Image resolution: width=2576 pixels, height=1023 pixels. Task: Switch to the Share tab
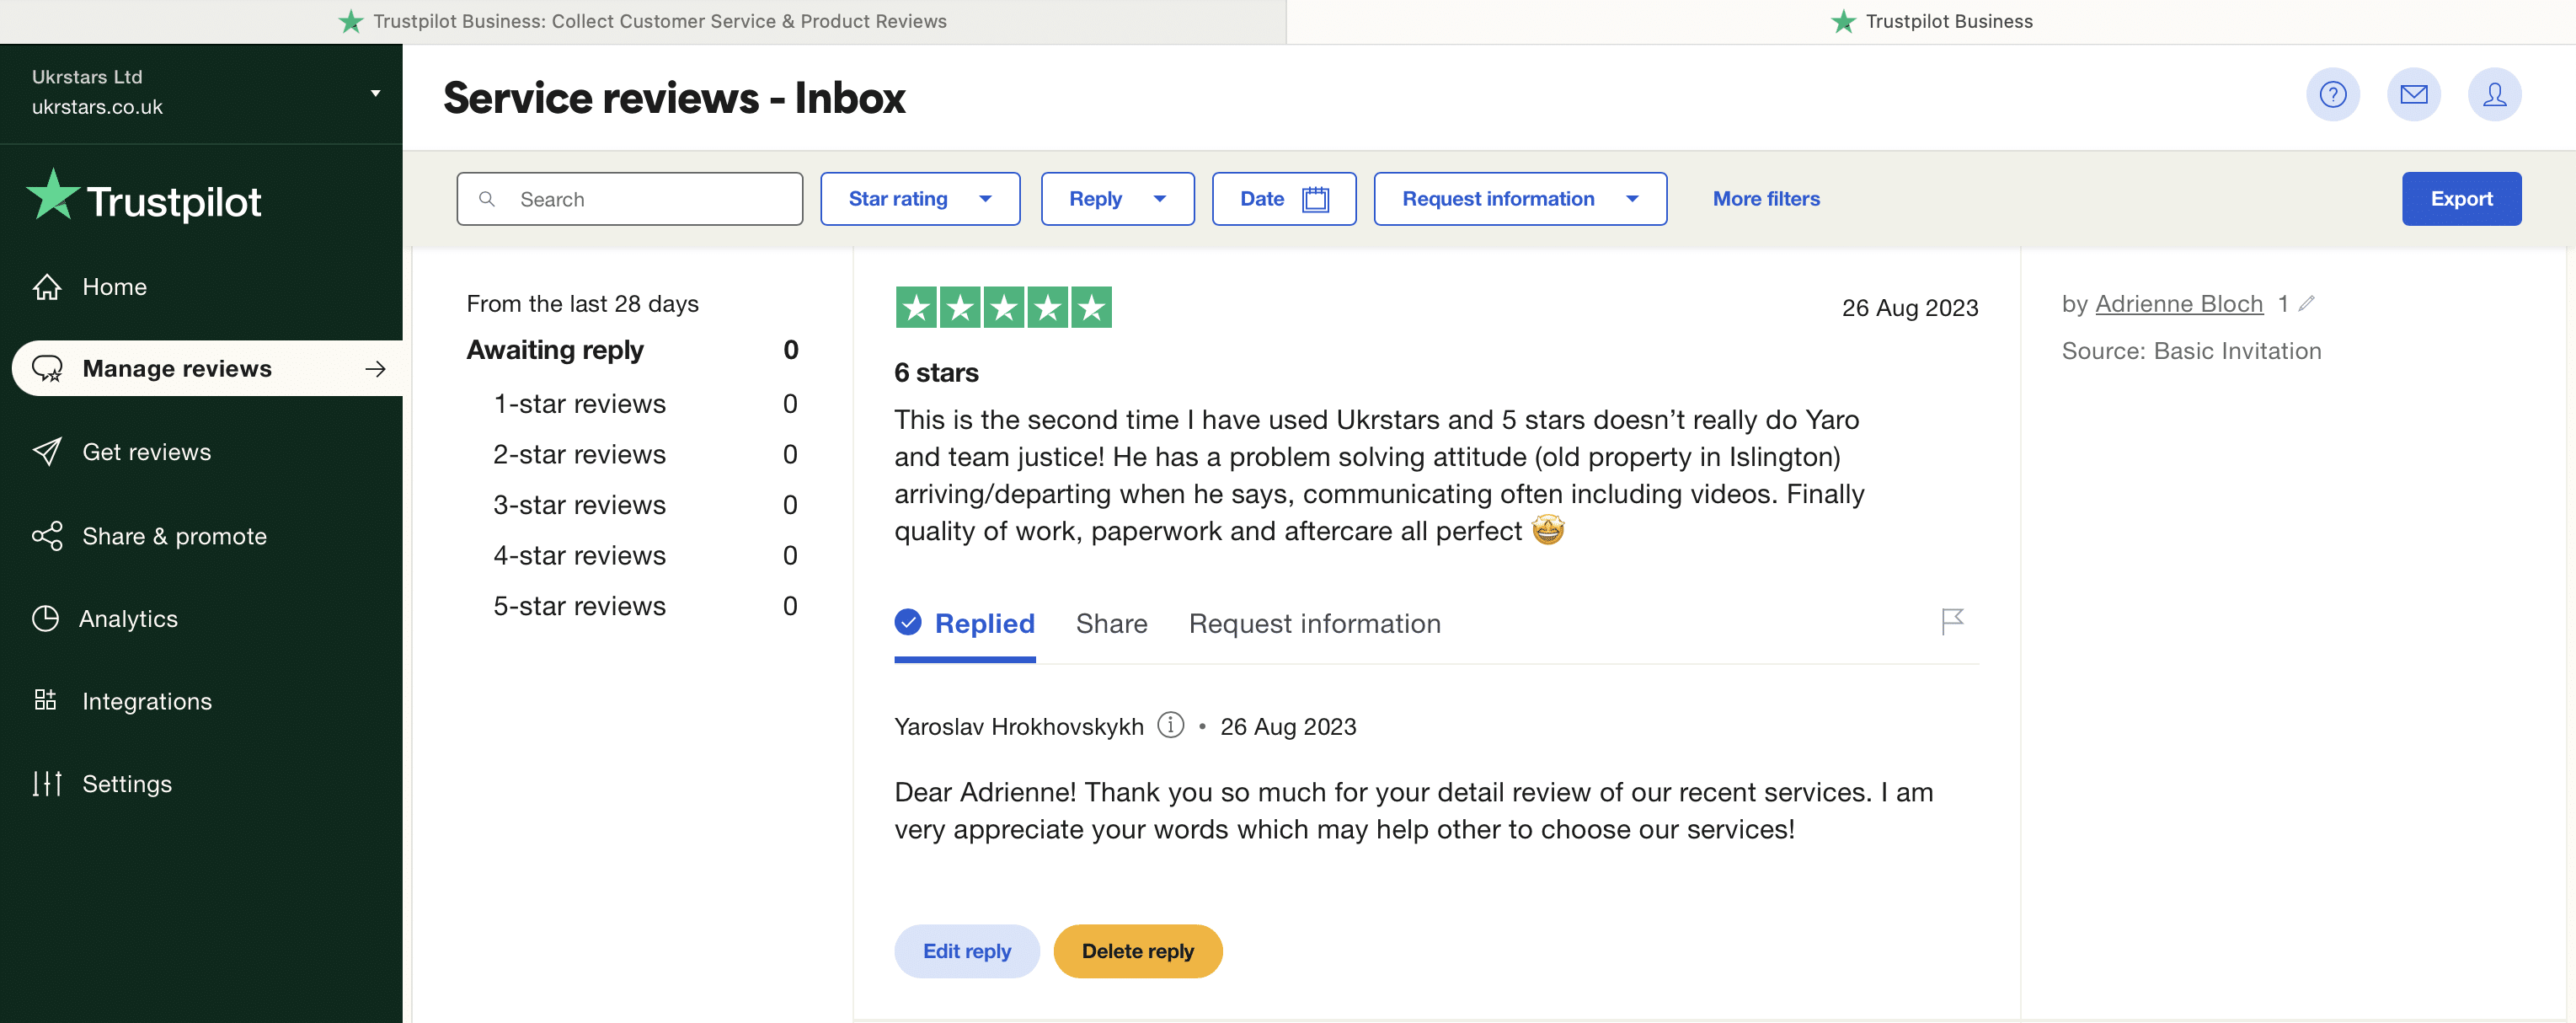pos(1111,624)
